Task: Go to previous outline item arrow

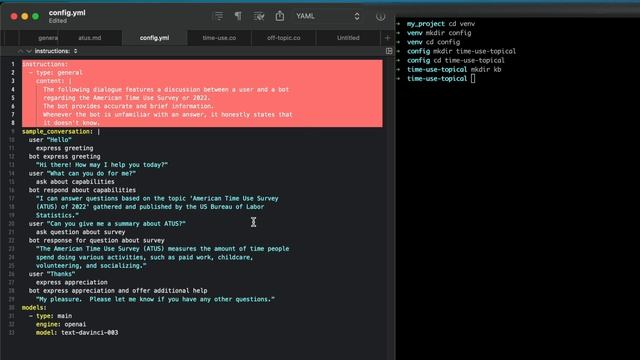Action: click(20, 51)
